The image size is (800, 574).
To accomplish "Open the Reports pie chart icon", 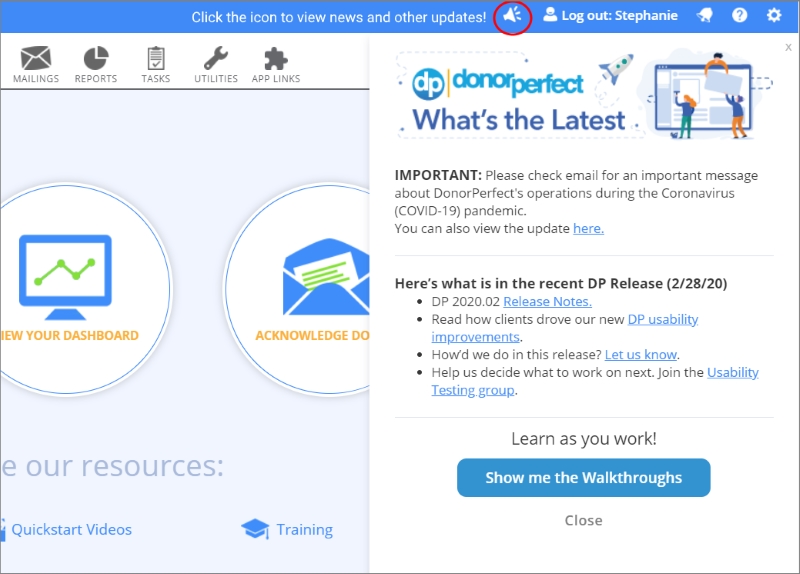I will coord(96,58).
